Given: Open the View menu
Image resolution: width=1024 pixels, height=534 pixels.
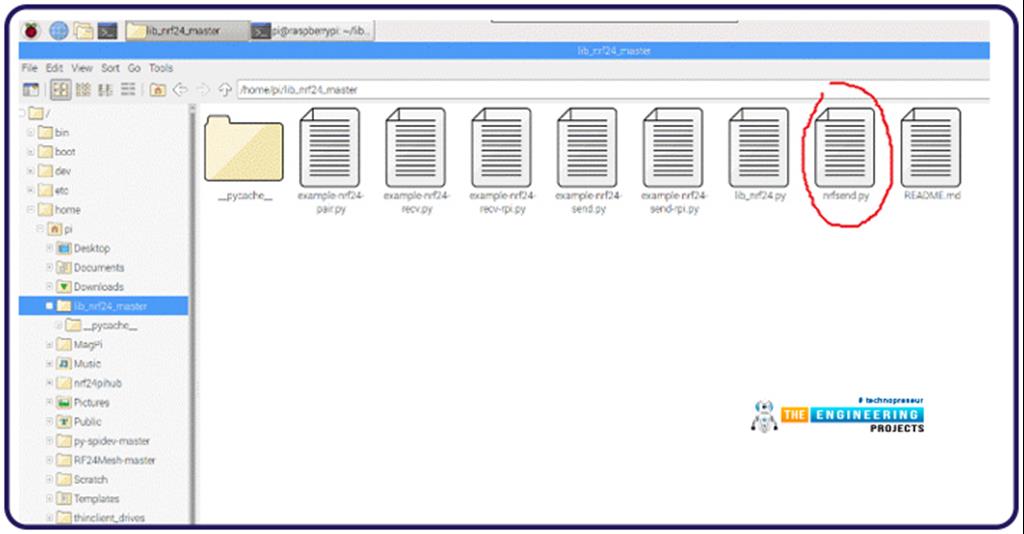Looking at the screenshot, I should pos(82,68).
